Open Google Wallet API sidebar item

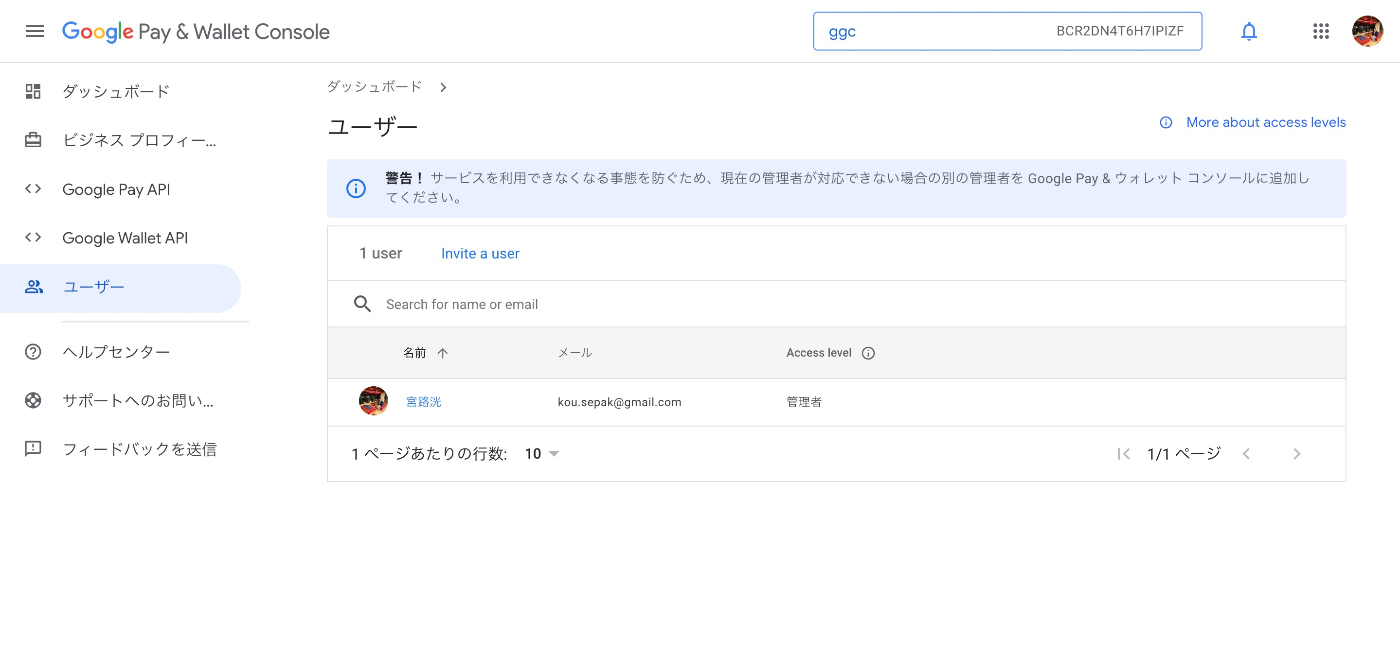(x=120, y=238)
